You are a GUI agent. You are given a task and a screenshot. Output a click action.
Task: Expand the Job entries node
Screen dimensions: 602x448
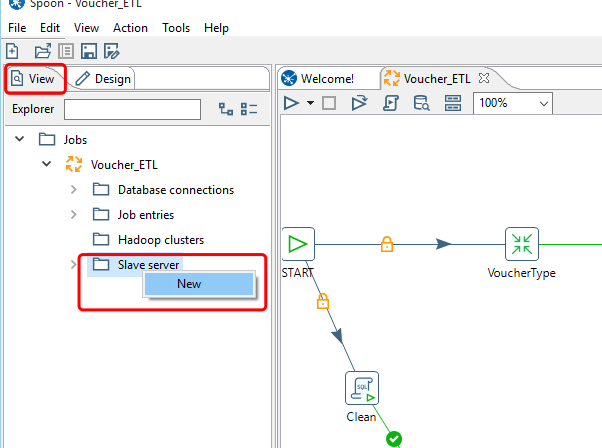point(74,215)
